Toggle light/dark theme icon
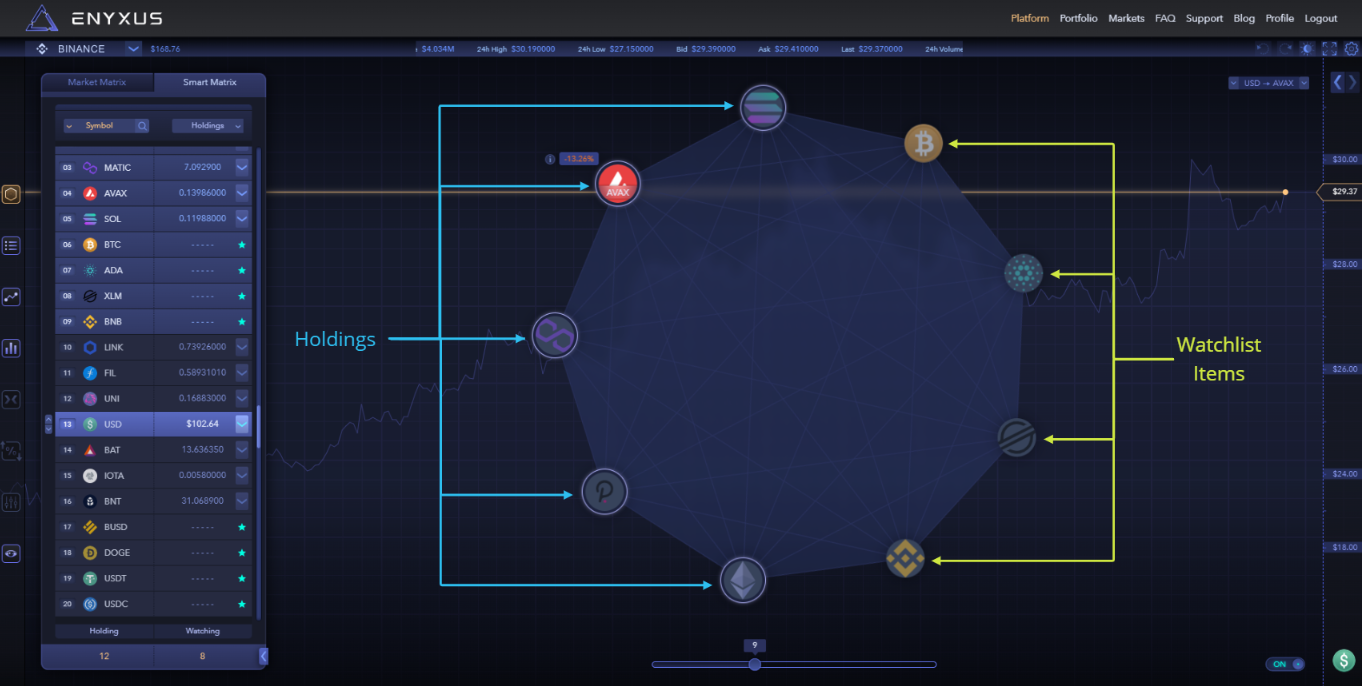 tap(1307, 48)
